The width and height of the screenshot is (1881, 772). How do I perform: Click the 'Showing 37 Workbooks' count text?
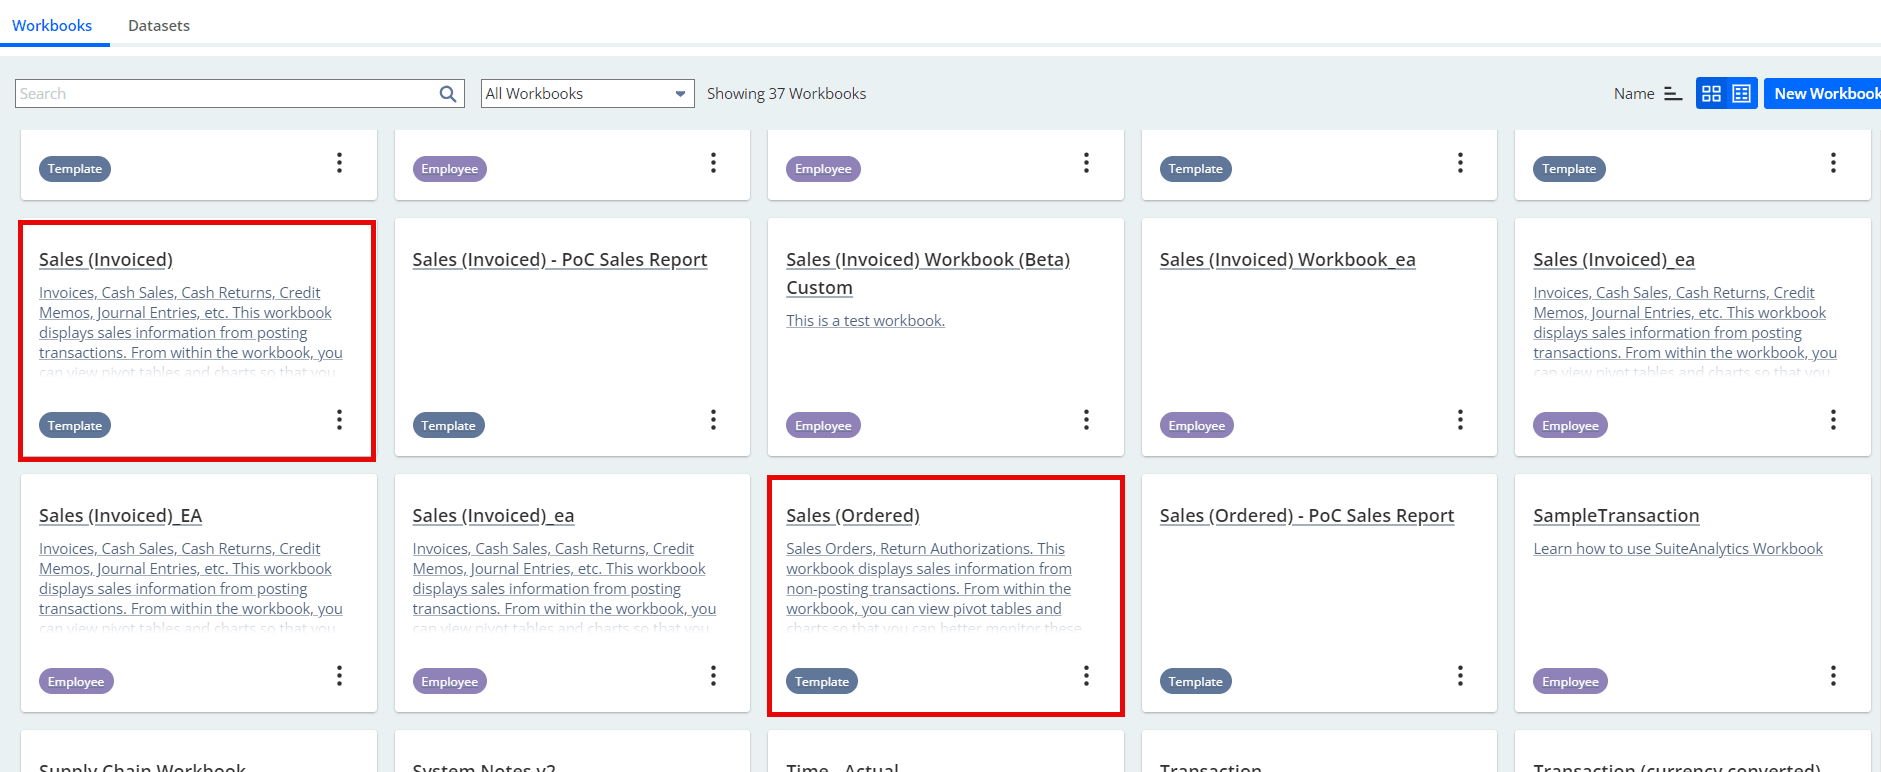coord(786,94)
